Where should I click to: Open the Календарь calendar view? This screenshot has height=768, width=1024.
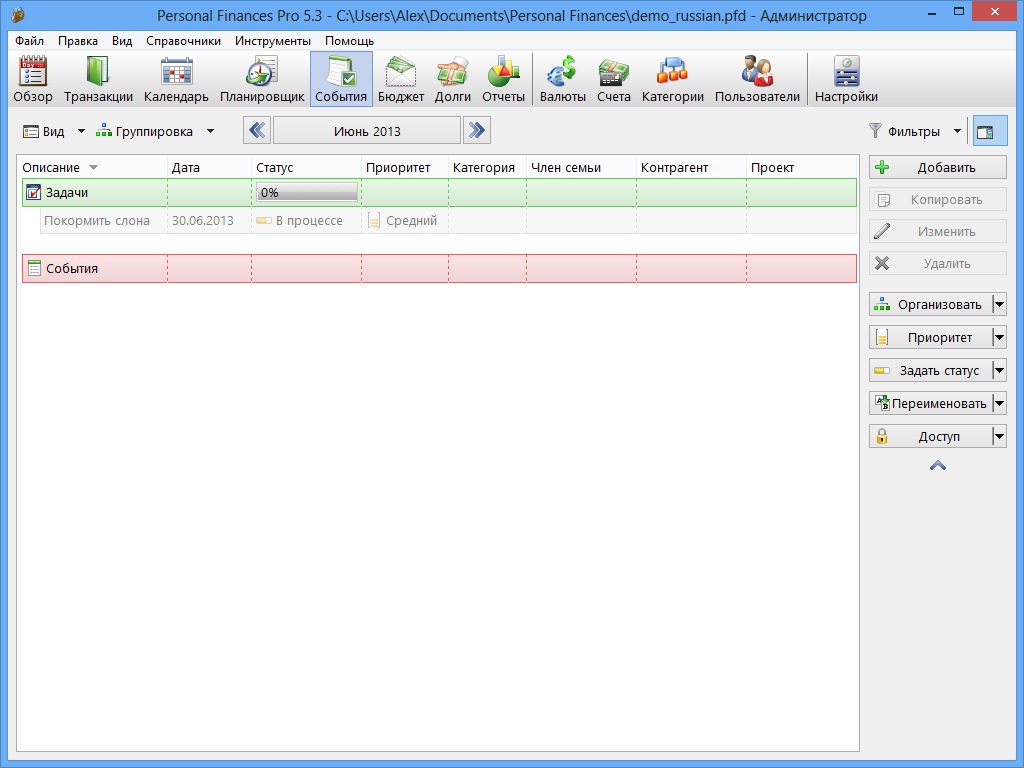176,79
